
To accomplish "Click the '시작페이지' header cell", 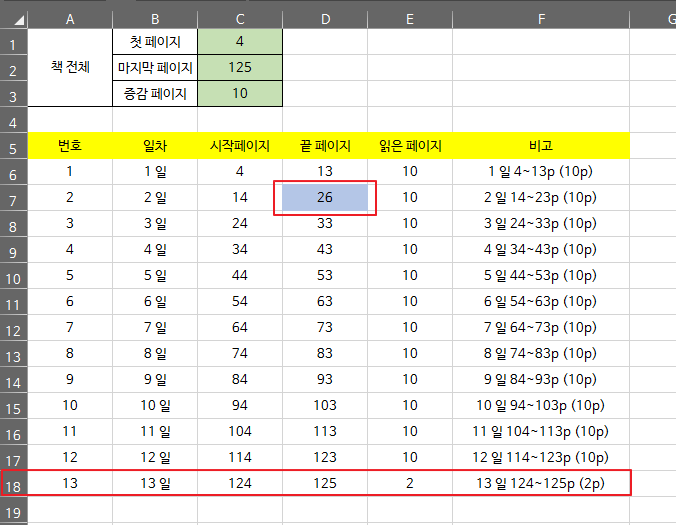I will point(240,146).
